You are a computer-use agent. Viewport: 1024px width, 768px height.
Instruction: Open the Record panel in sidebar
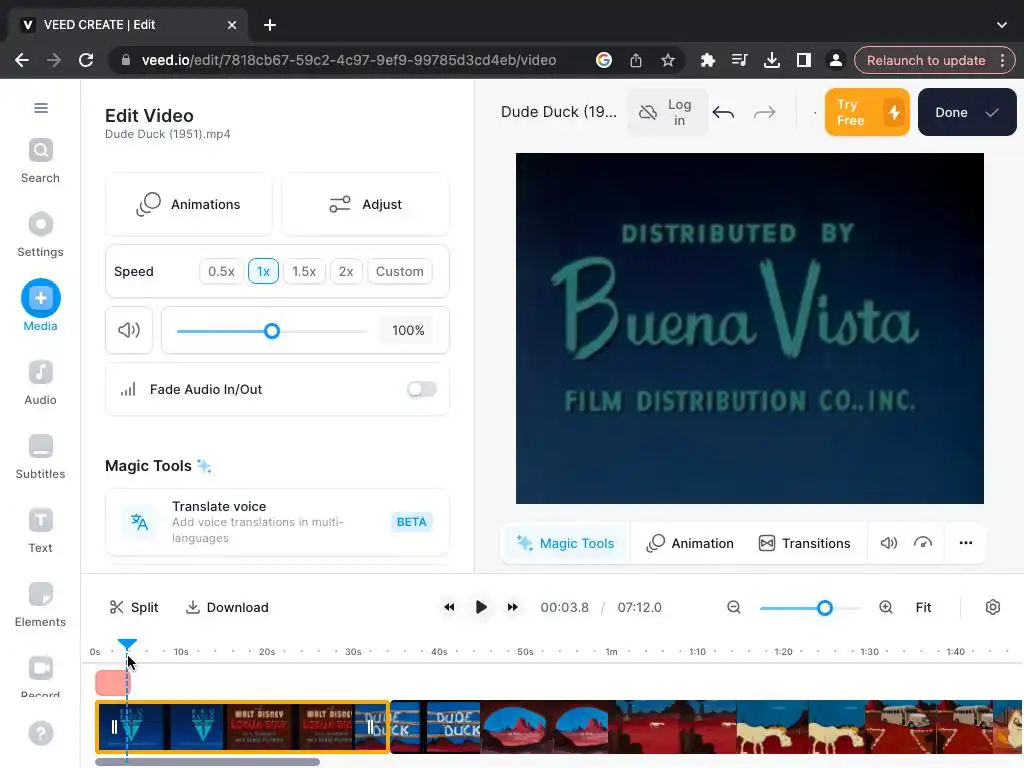click(x=40, y=677)
